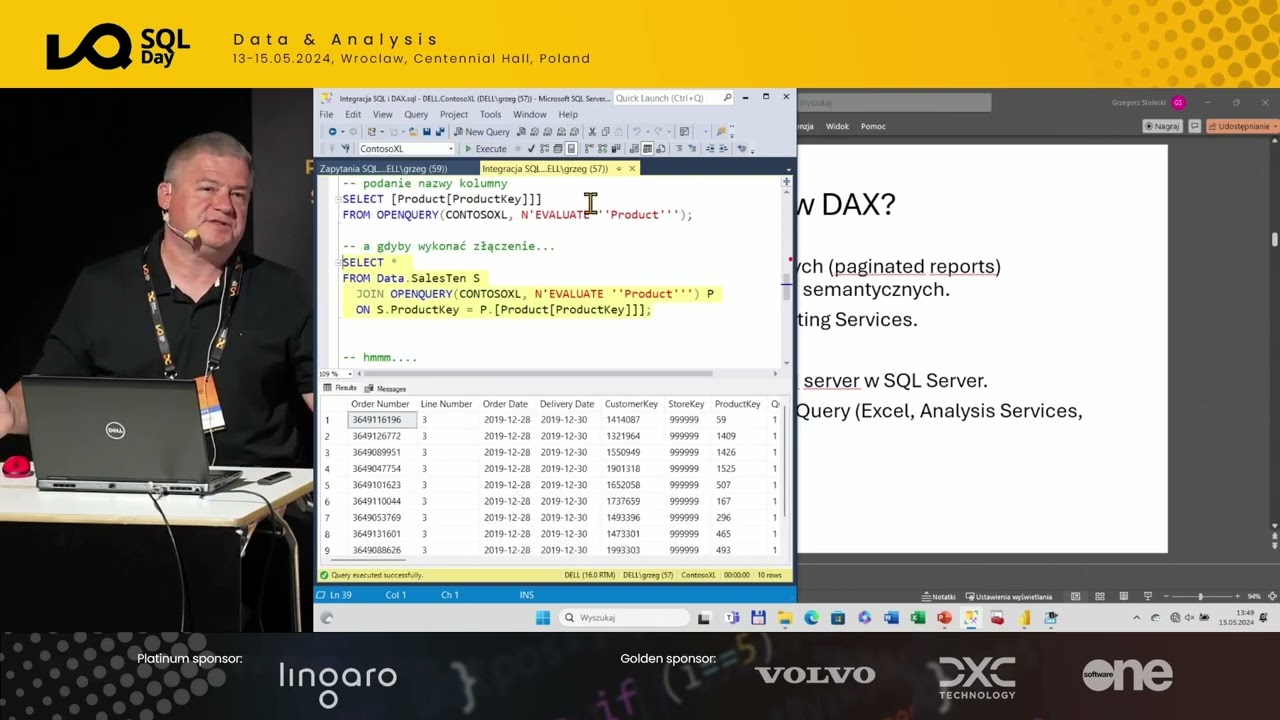1280x720 pixels.
Task: Open the File menu in SSMS
Action: 327,115
